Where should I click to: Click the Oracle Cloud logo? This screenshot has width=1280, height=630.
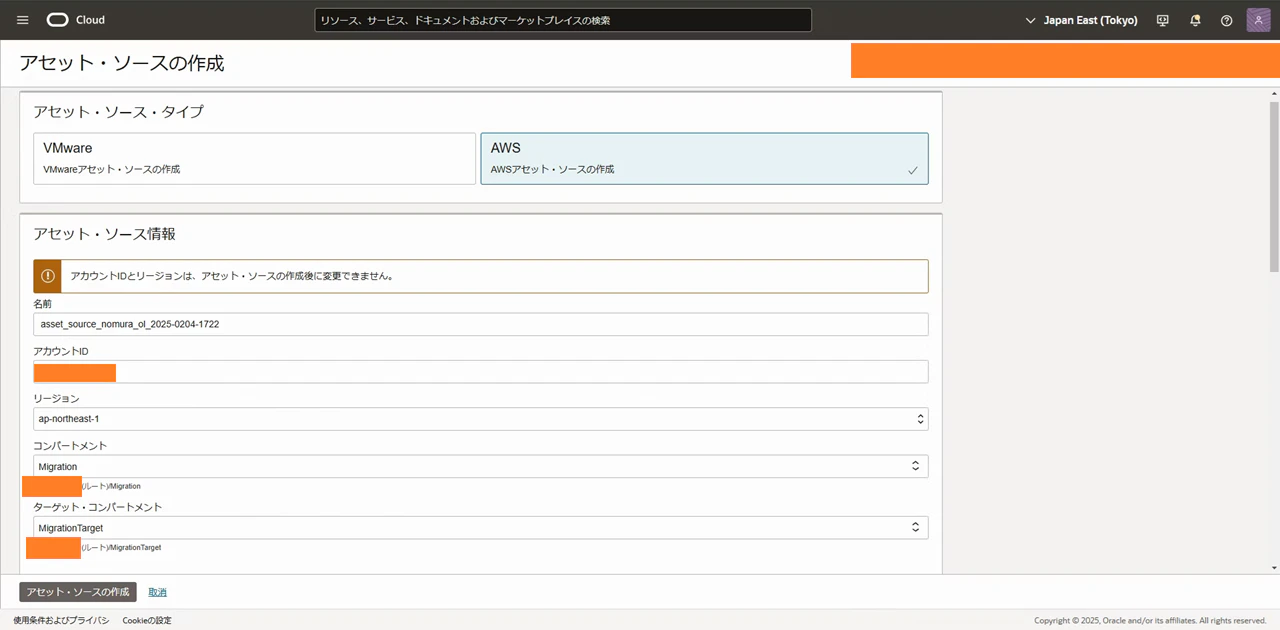coord(76,20)
